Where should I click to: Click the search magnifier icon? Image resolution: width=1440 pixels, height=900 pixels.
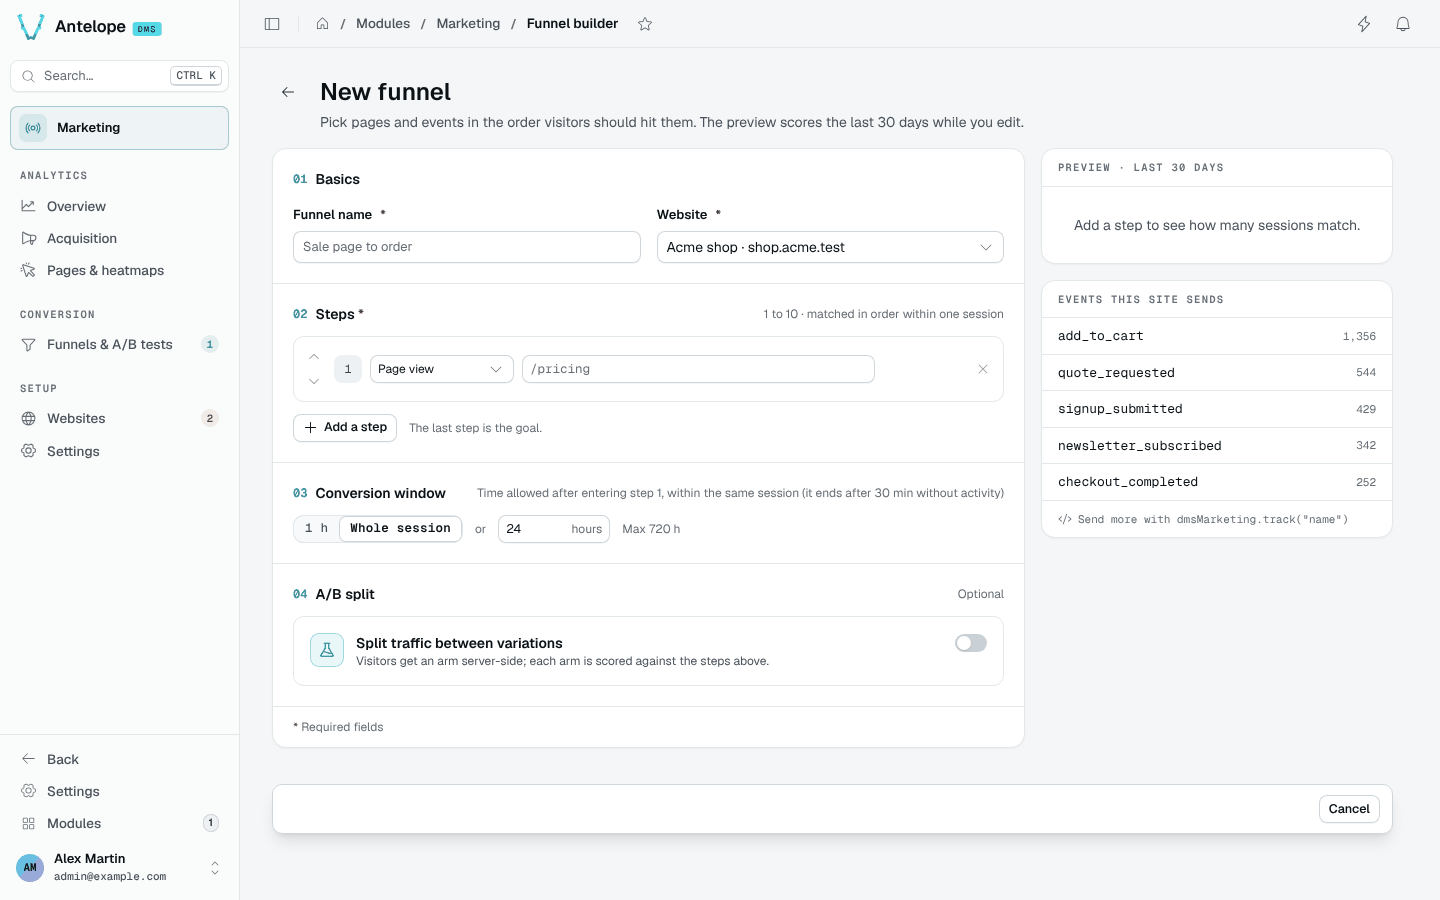(x=28, y=76)
